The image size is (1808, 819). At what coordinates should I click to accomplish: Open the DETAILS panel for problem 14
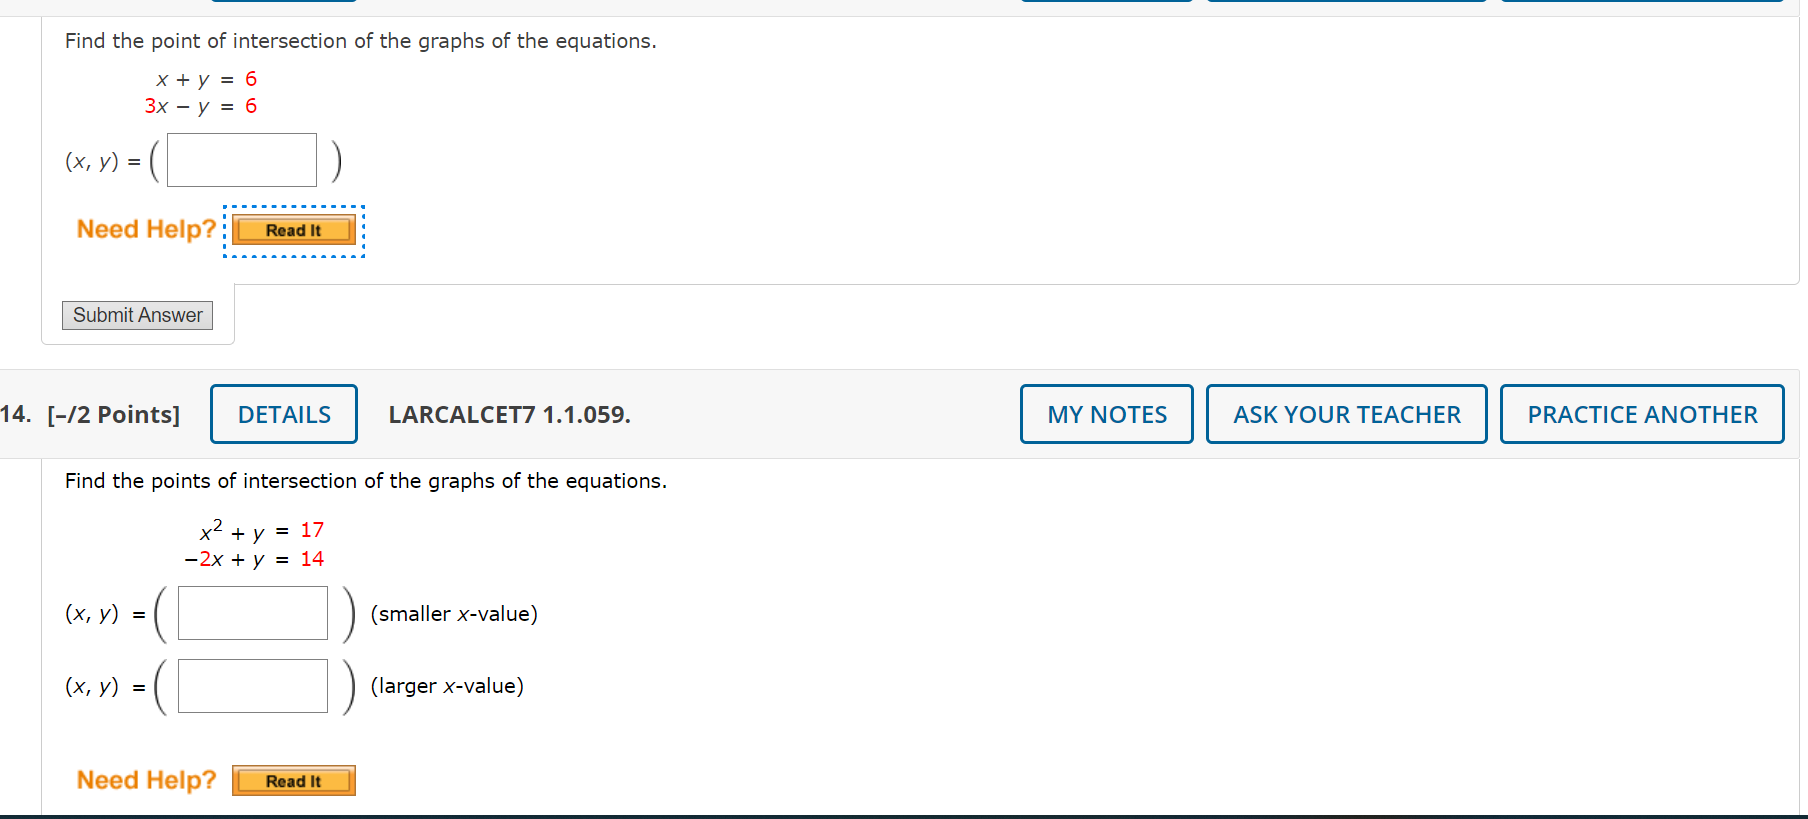283,413
